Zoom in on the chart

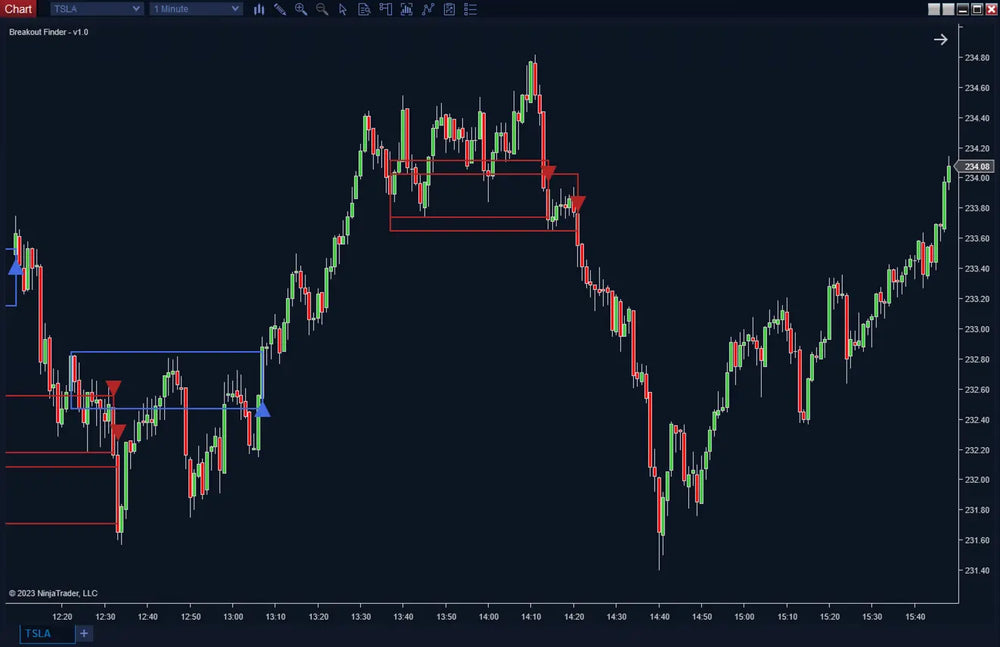point(301,9)
